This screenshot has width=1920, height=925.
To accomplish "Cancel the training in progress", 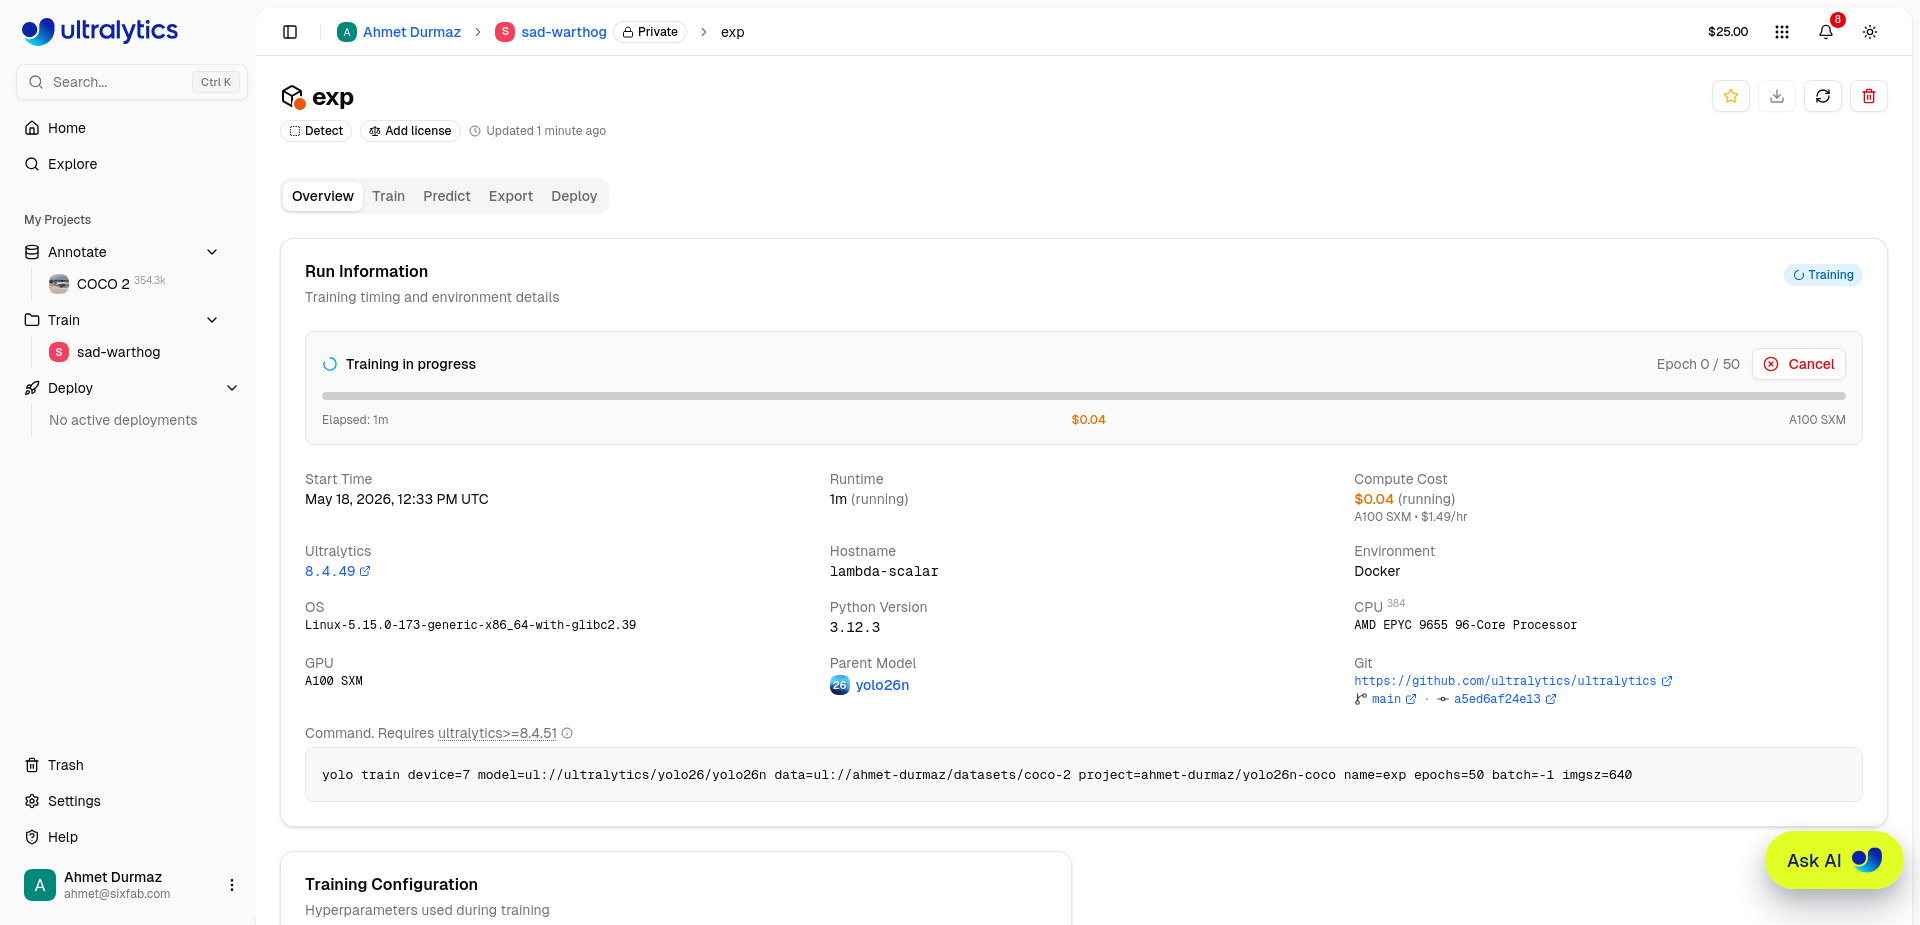I will tap(1798, 364).
